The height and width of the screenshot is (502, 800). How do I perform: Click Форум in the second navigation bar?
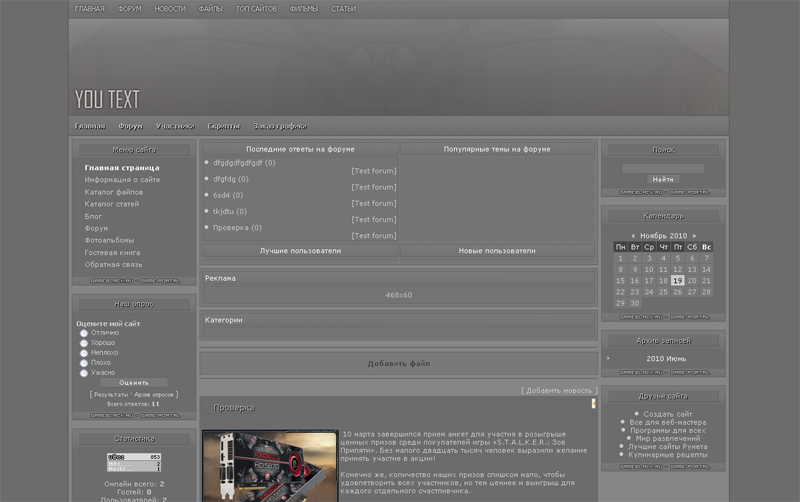(131, 126)
